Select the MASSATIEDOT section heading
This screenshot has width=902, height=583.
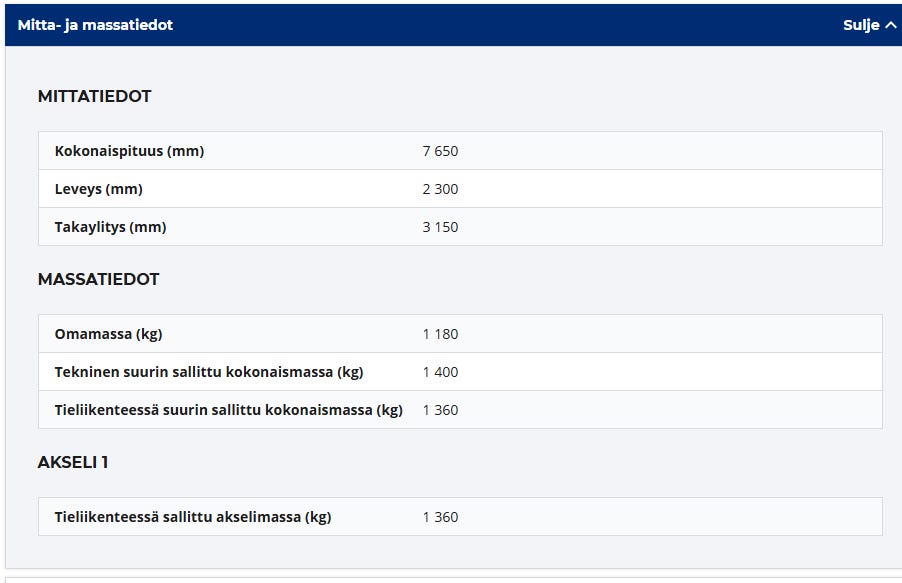coord(98,279)
